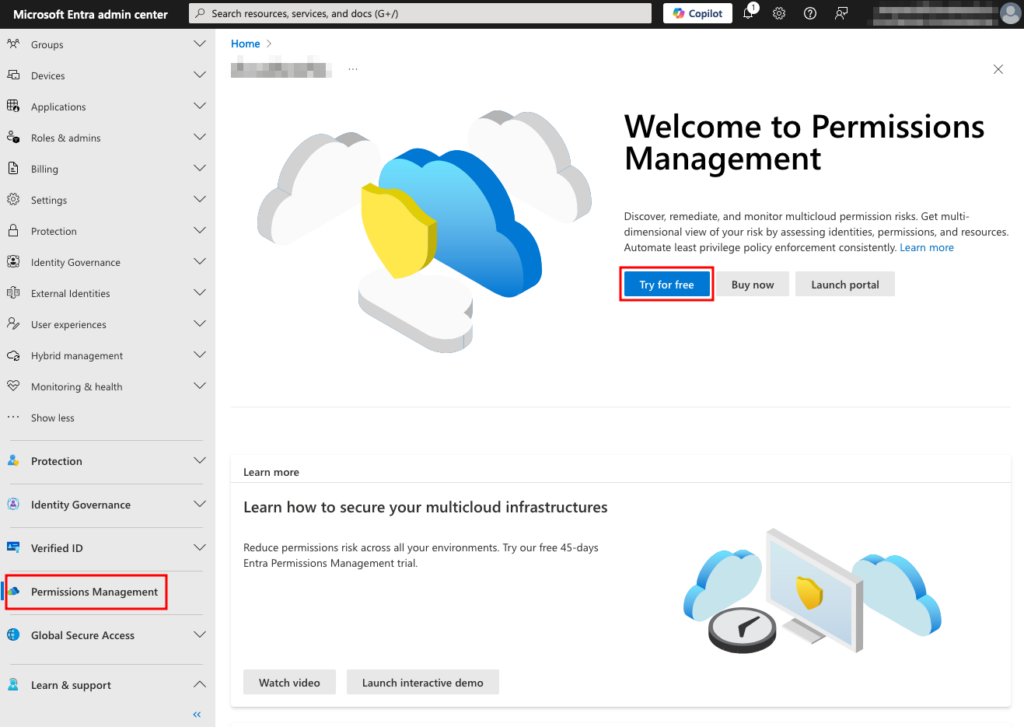Screen dimensions: 1024x727
Task: Click the Buy now button
Action: 752,284
